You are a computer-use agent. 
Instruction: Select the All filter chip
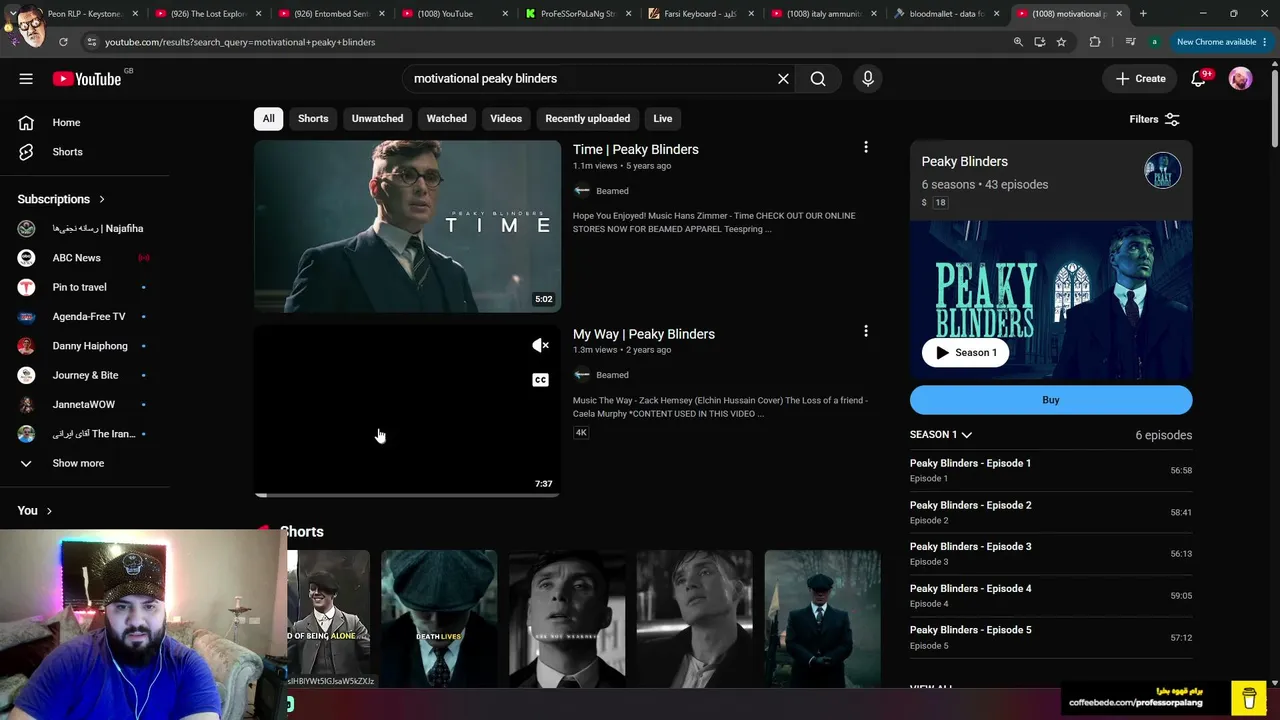pyautogui.click(x=268, y=118)
